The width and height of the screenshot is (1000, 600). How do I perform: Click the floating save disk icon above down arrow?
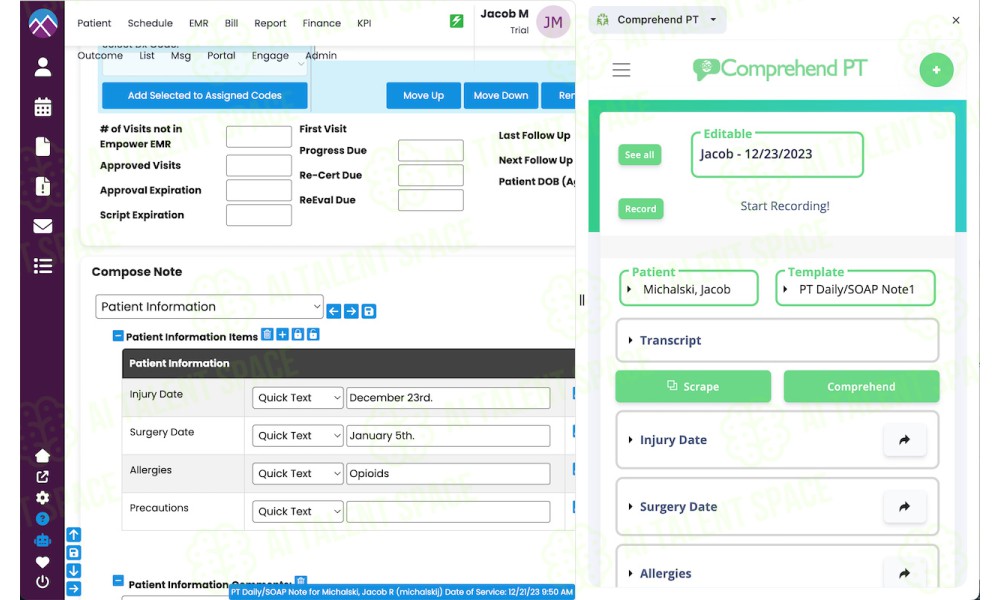[x=74, y=553]
